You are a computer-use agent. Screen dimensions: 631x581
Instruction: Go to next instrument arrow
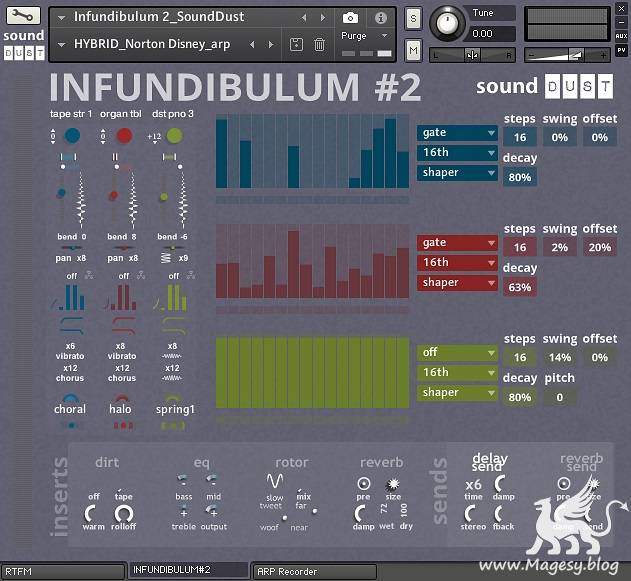coord(323,18)
